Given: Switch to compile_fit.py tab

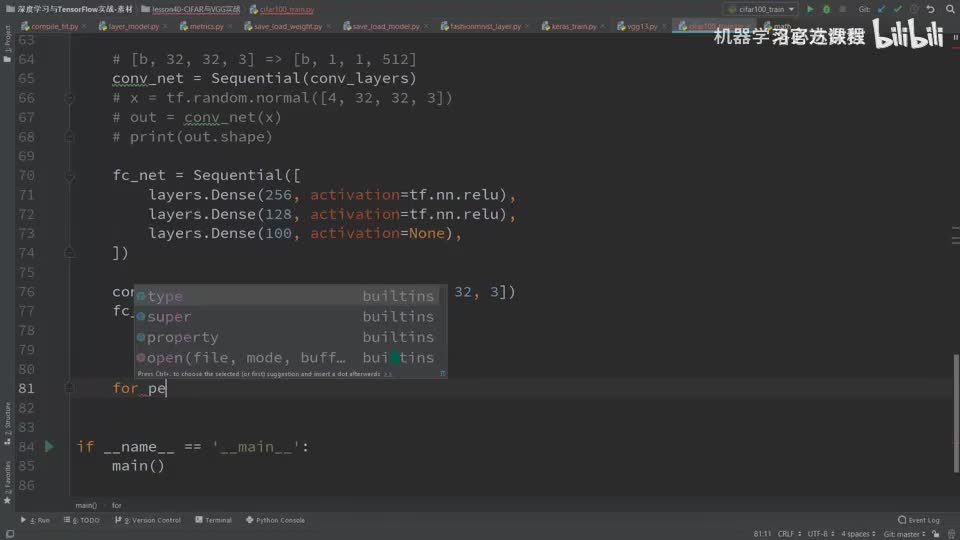Looking at the screenshot, I should click(49, 26).
